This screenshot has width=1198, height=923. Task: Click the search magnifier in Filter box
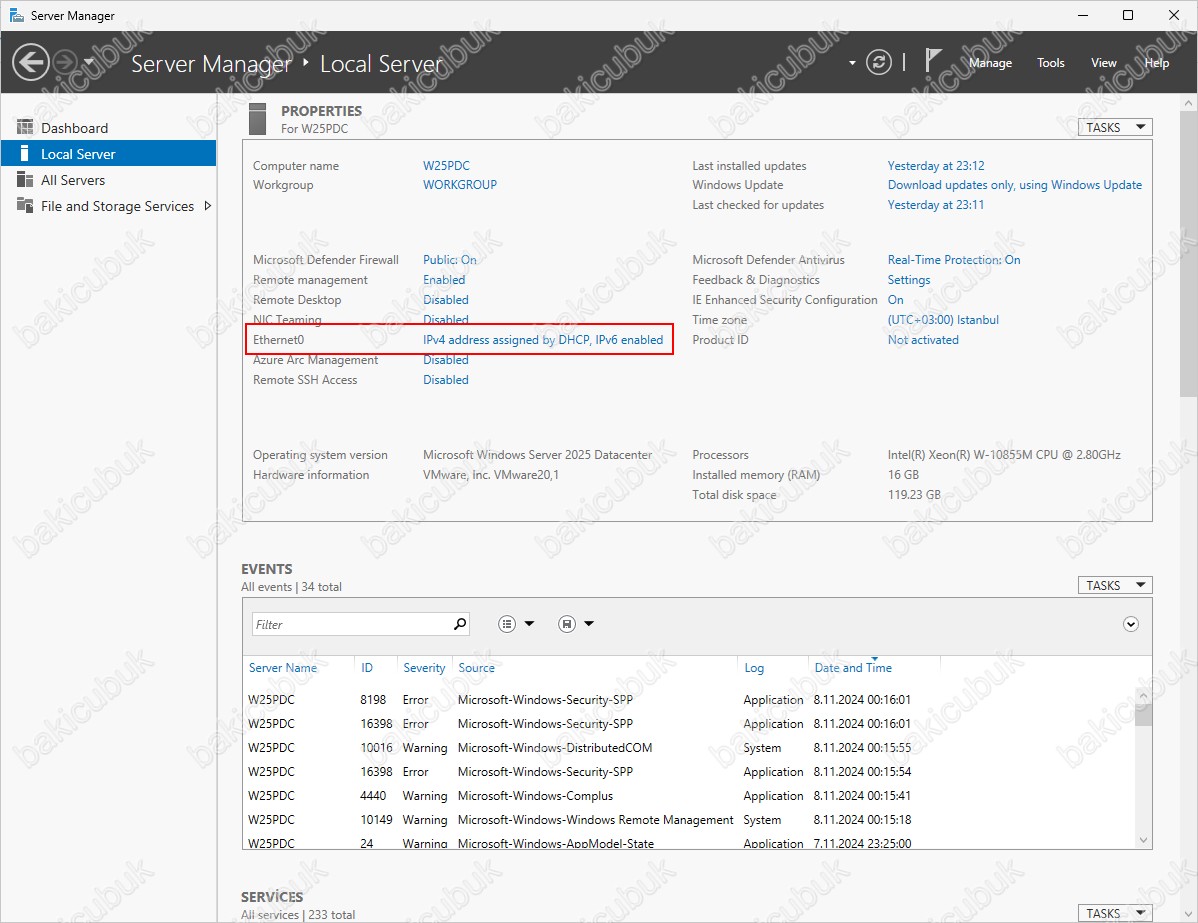coord(460,624)
